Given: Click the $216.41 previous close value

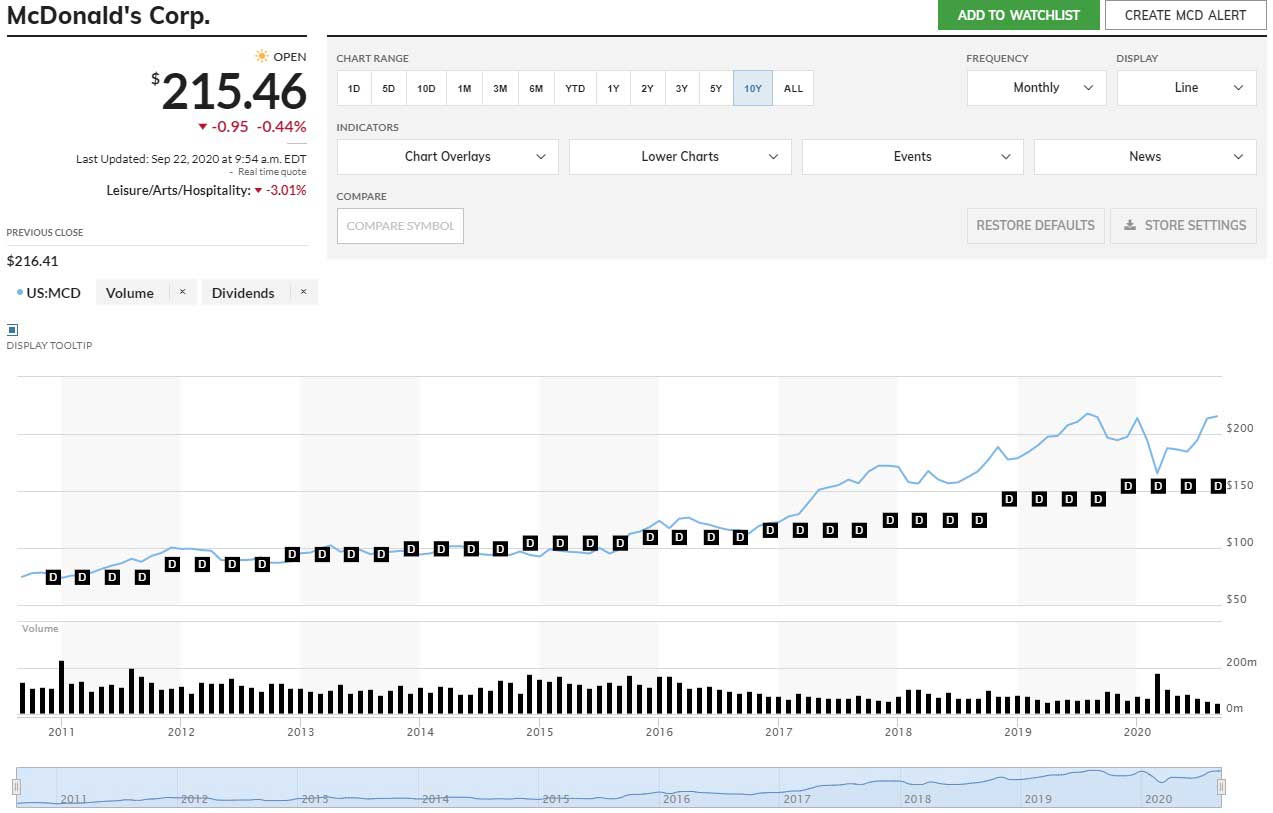Looking at the screenshot, I should pos(31,261).
